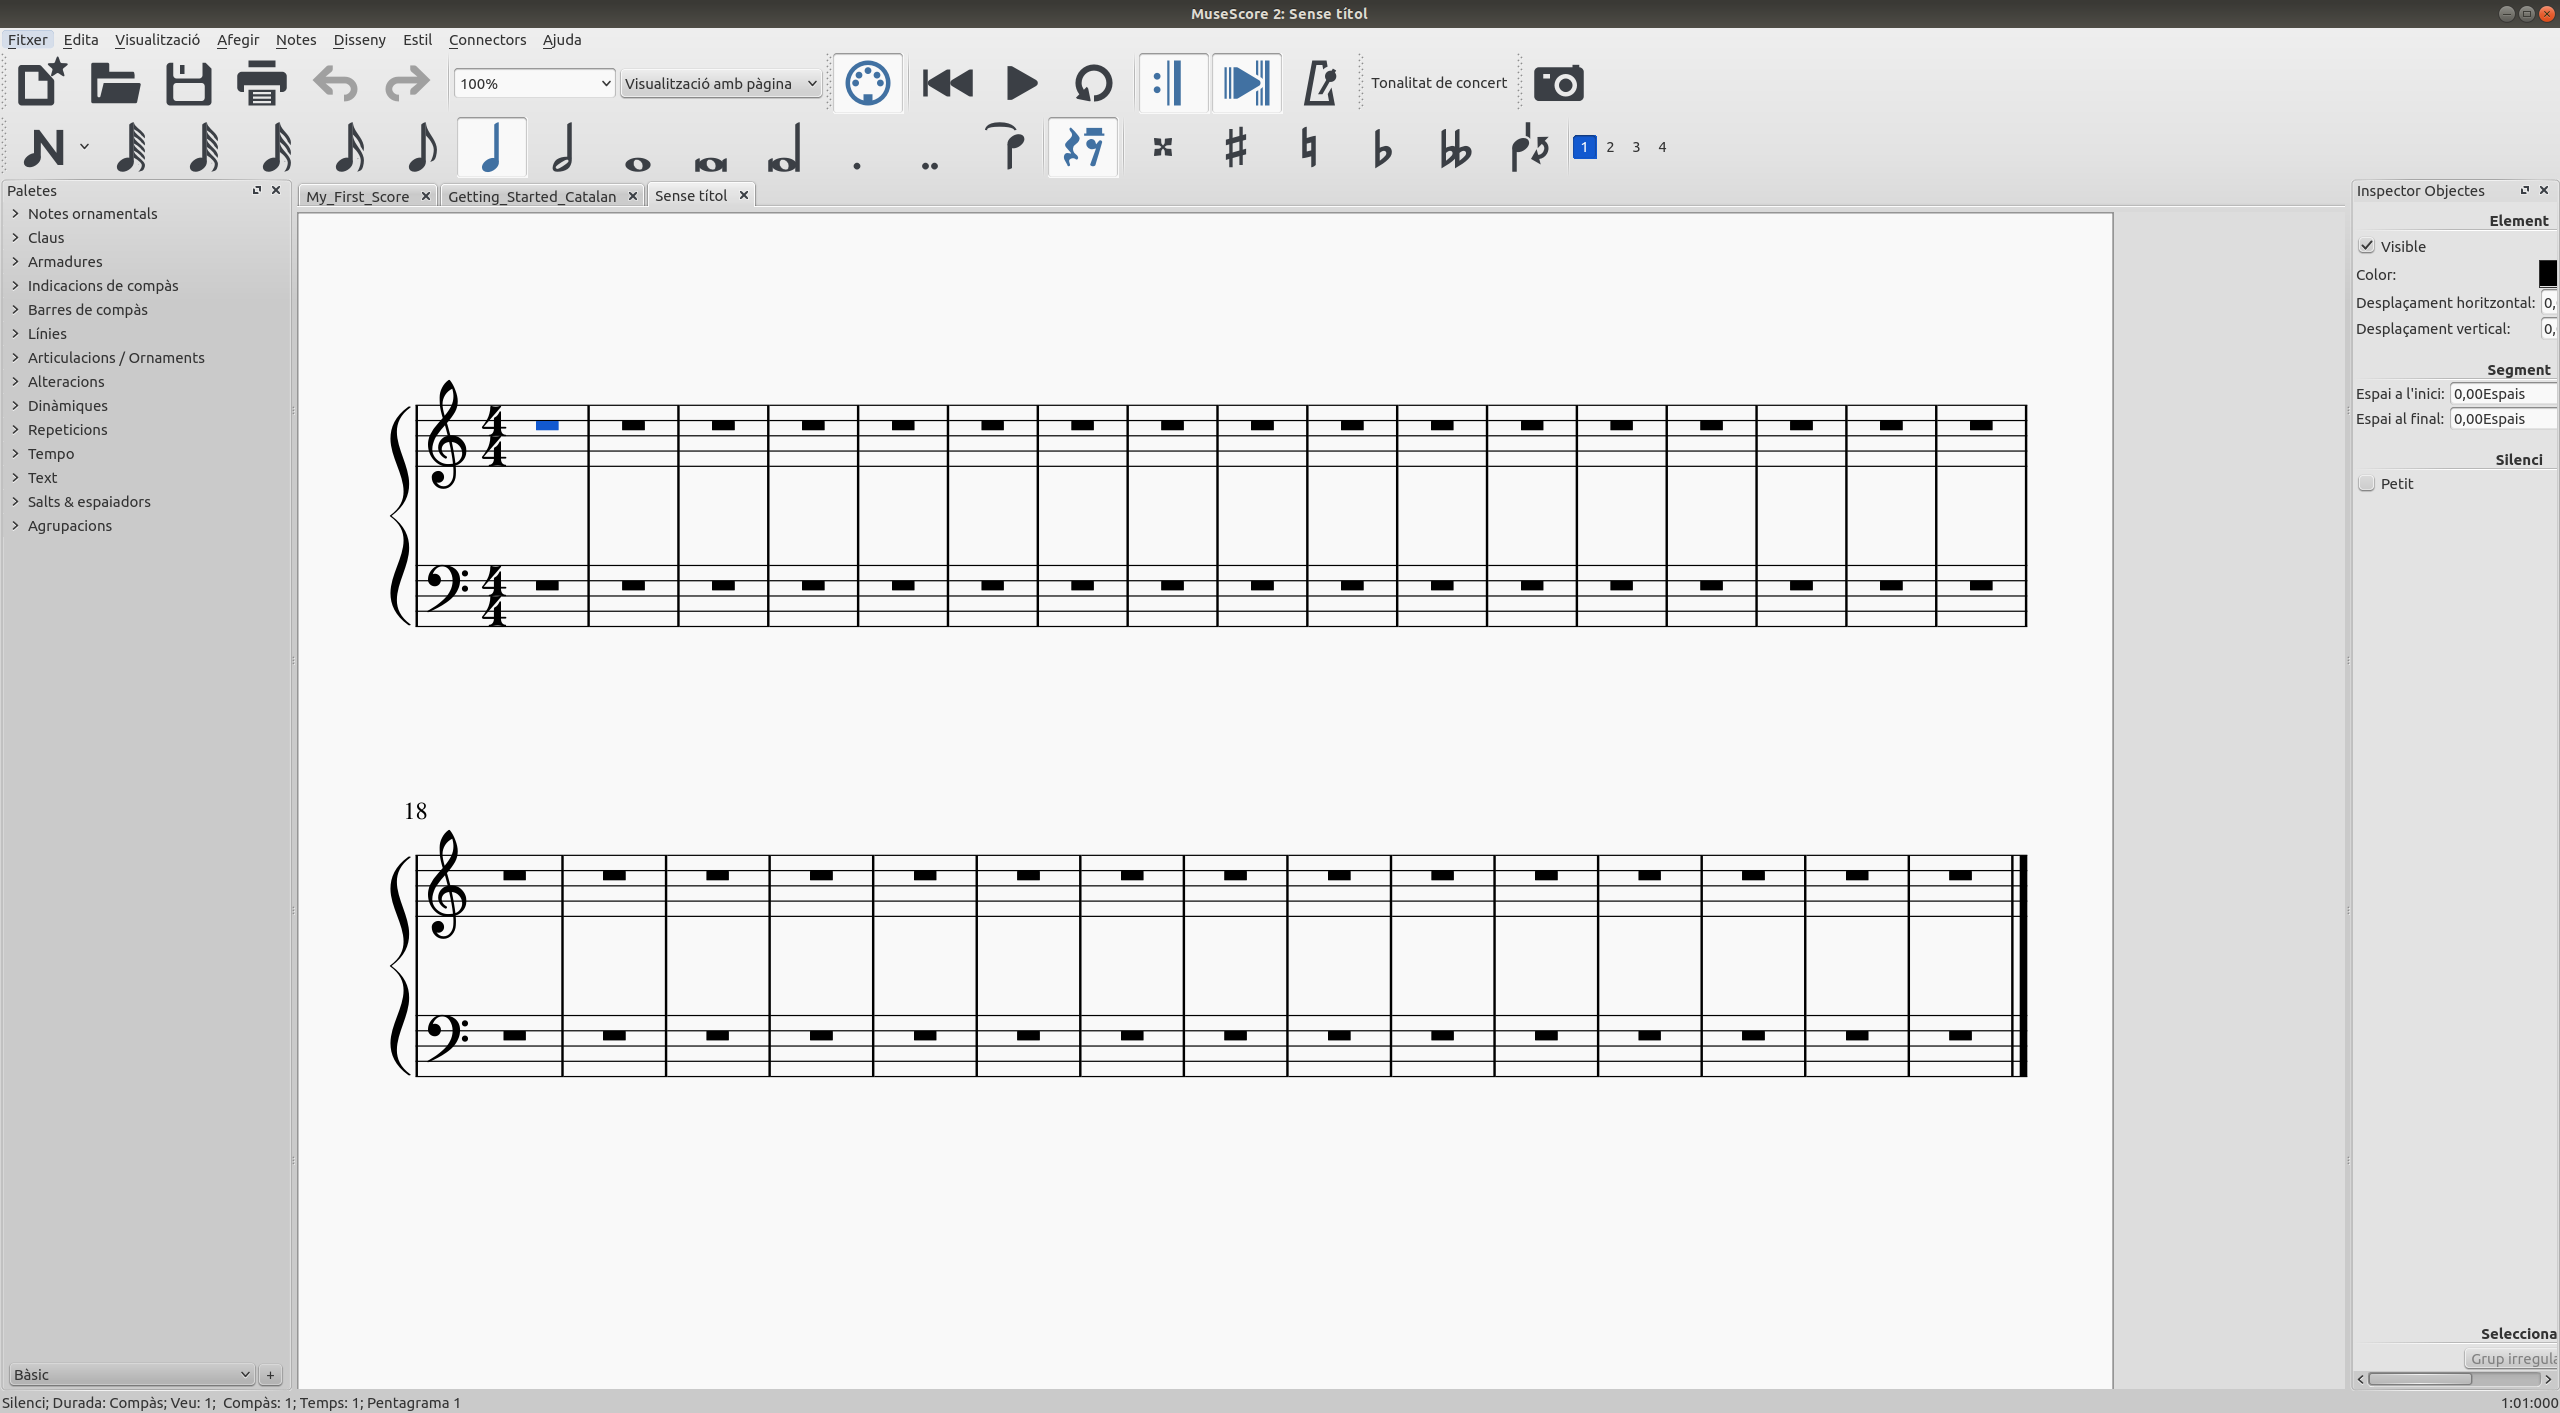The image size is (2560, 1413).
Task: Expand the Armadures palette
Action: click(x=65, y=262)
